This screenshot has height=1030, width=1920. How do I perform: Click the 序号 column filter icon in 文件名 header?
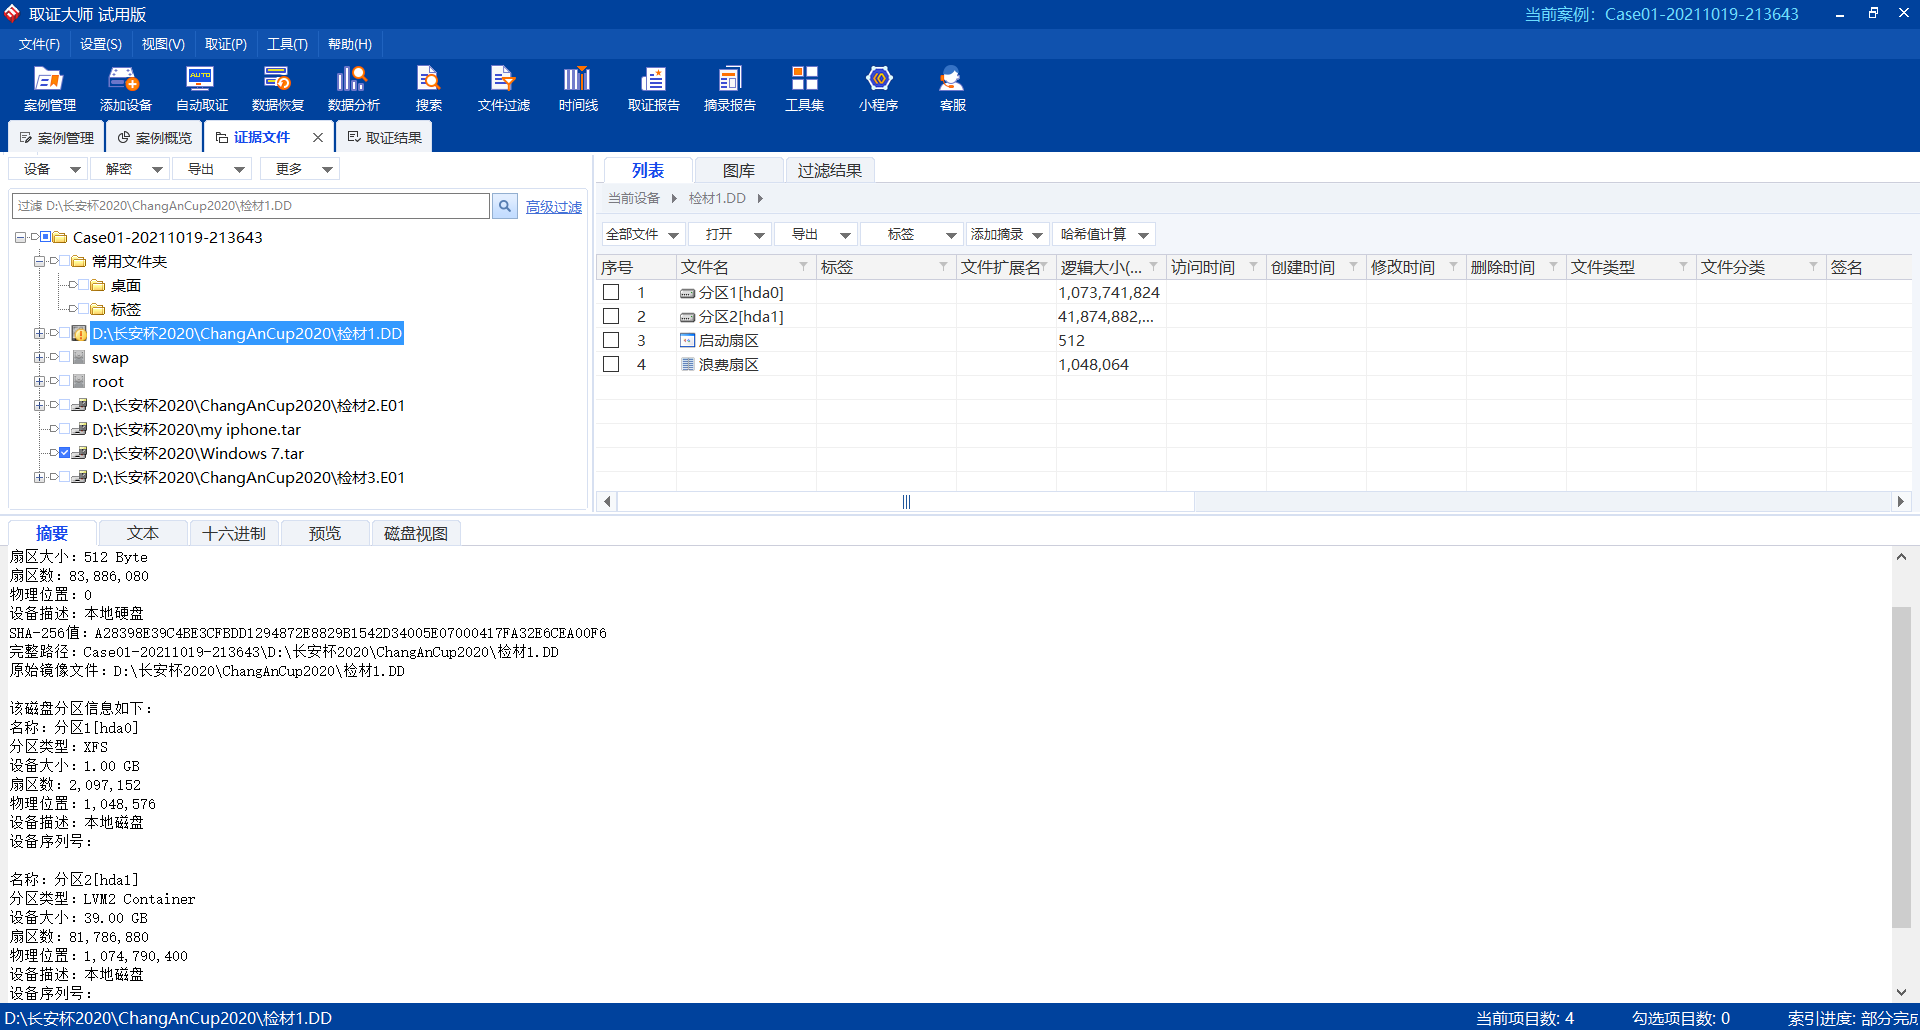[803, 267]
